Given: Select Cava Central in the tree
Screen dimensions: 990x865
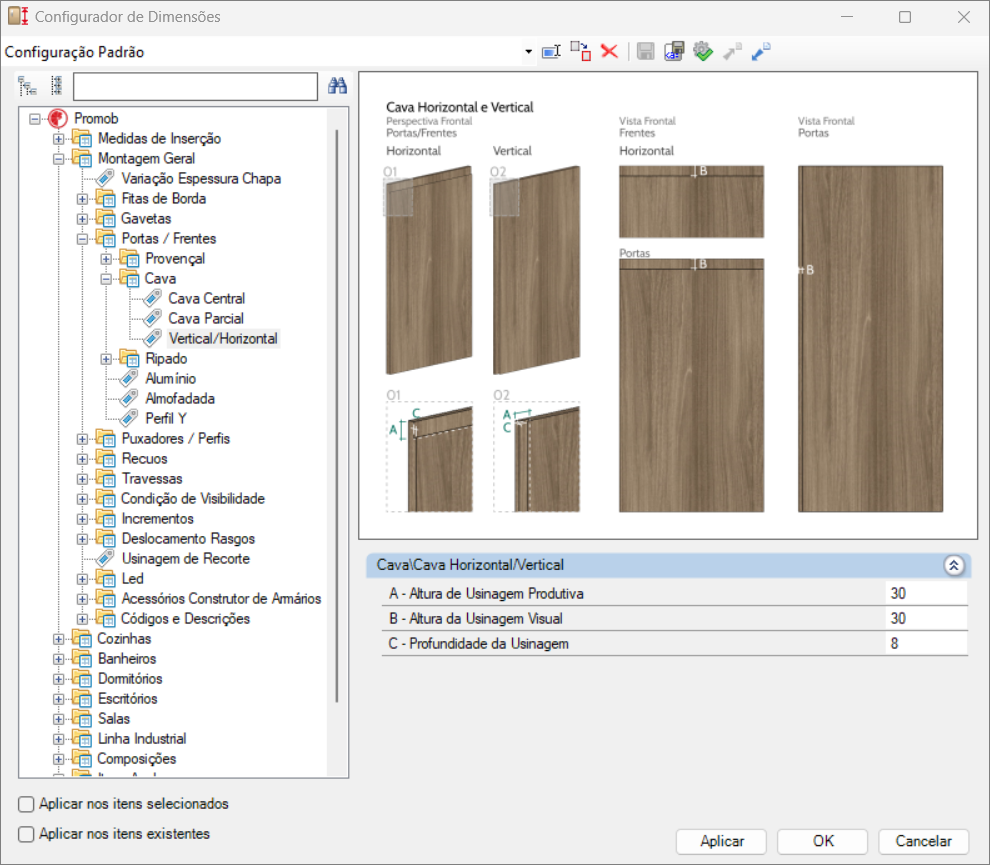Looking at the screenshot, I should point(206,298).
